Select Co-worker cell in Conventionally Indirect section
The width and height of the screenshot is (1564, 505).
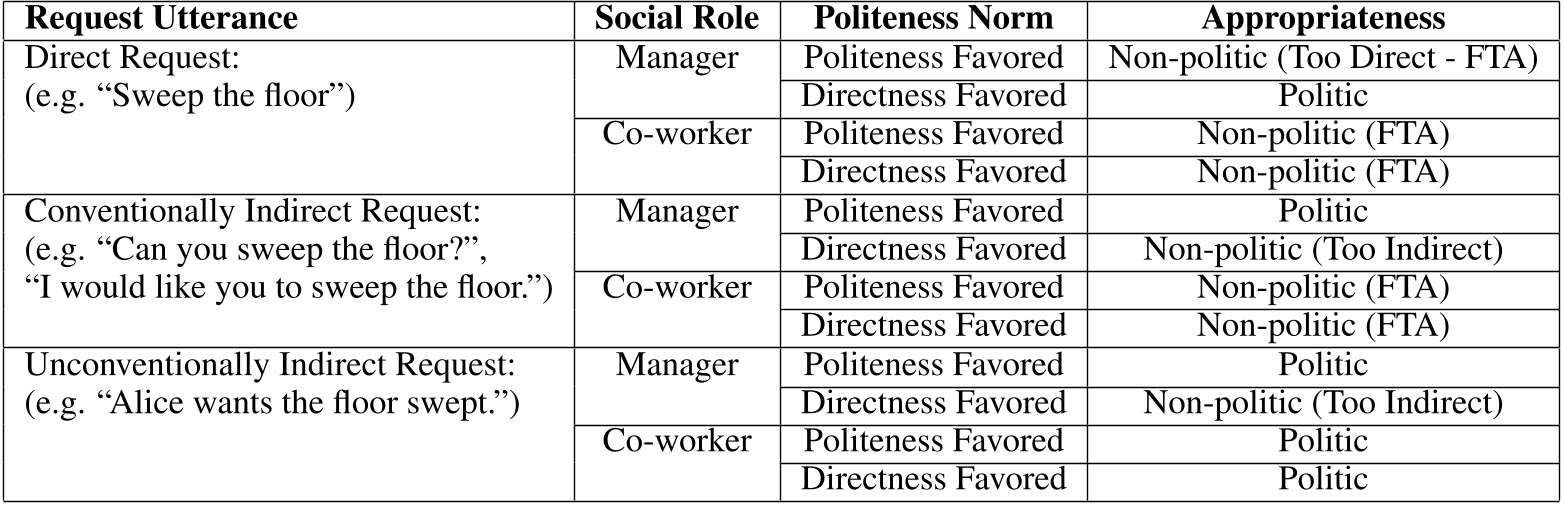pyautogui.click(x=677, y=288)
